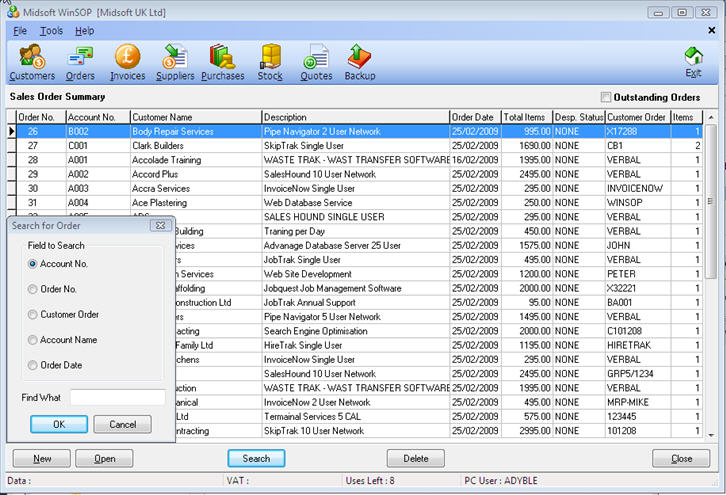726x495 pixels.
Task: Open the File menu
Action: (20, 31)
